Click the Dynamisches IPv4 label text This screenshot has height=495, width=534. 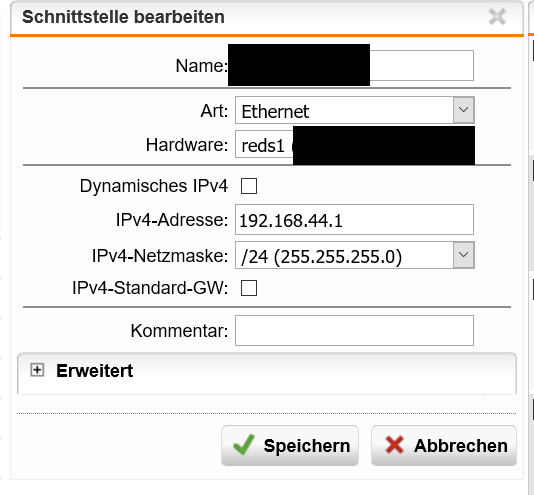154,186
